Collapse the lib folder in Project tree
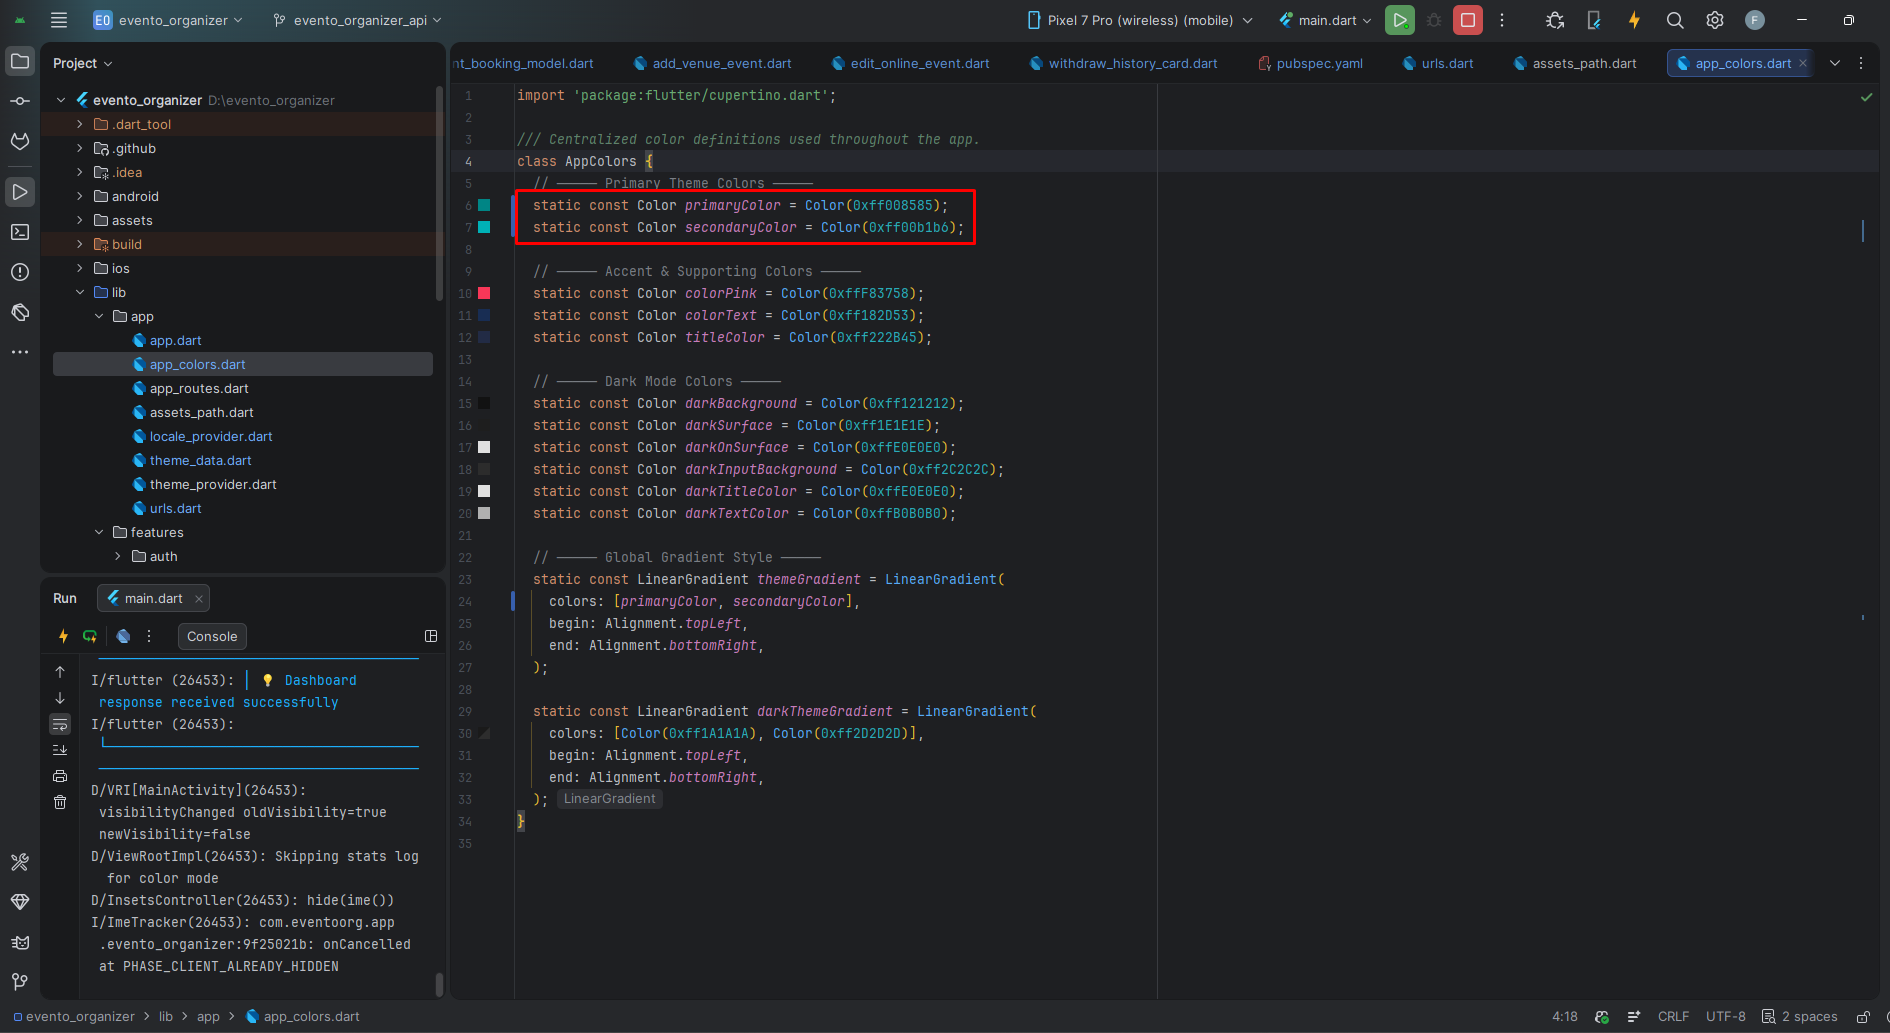This screenshot has height=1033, width=1890. 80,292
